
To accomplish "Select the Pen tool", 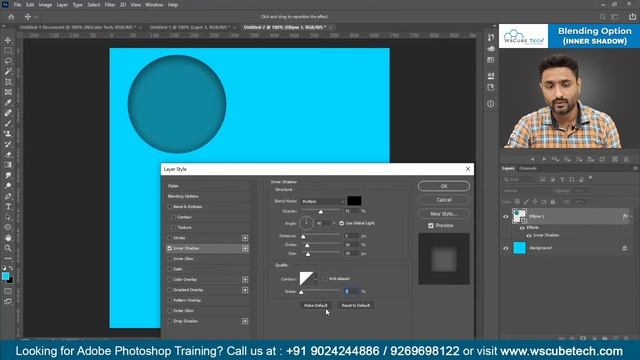I will [8, 196].
